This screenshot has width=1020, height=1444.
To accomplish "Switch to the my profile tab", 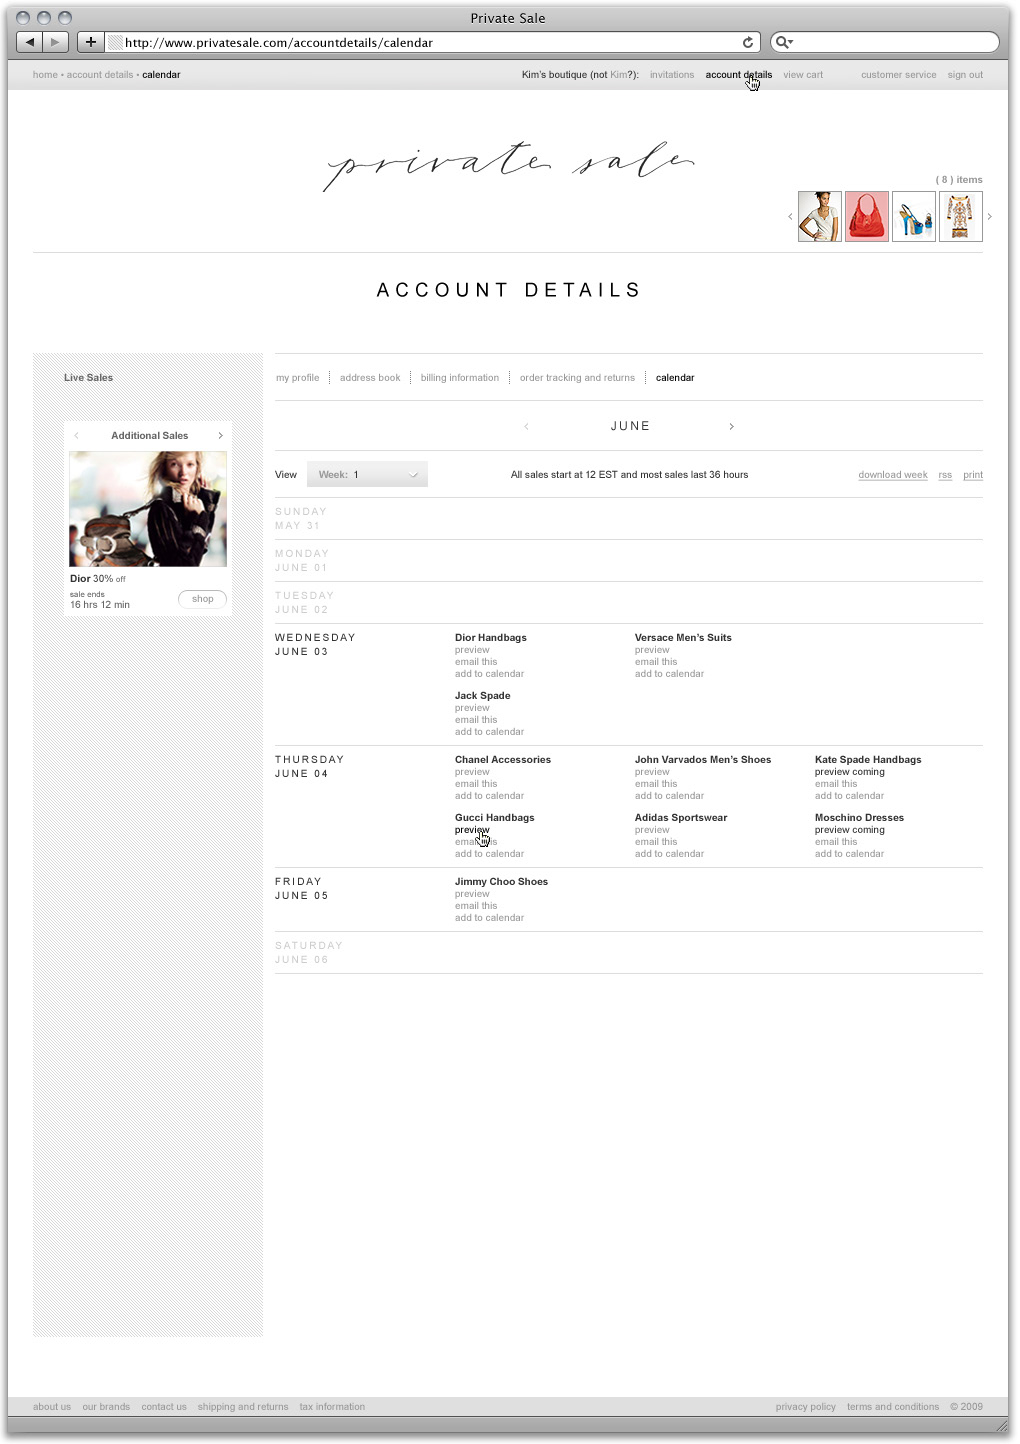I will click(298, 378).
